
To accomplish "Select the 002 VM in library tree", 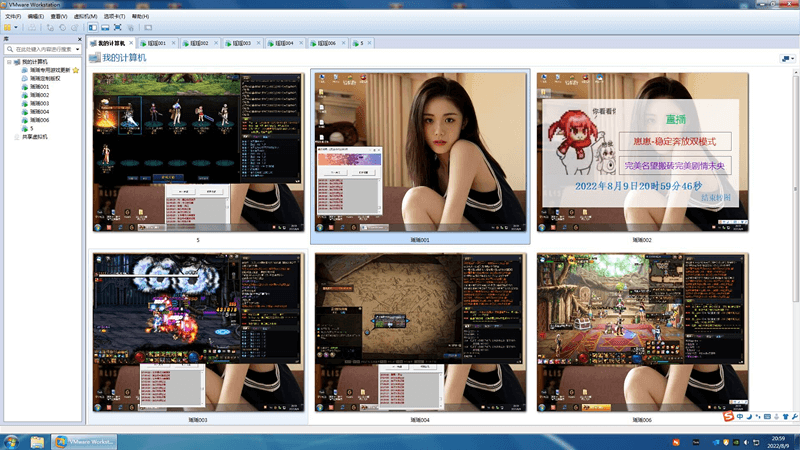I will (39, 95).
